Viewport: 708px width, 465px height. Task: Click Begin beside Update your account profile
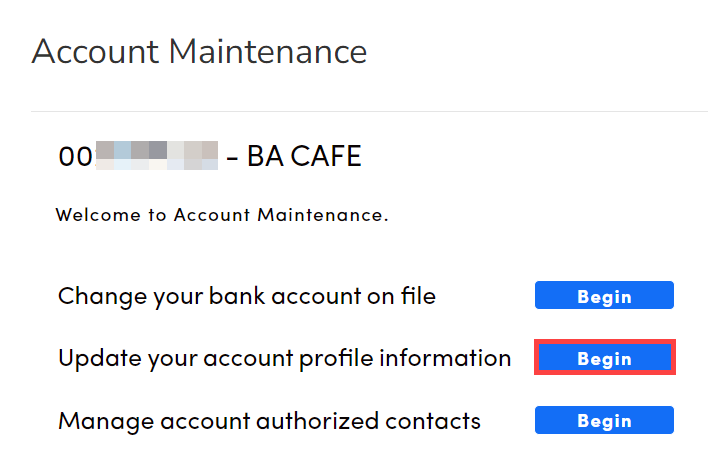604,358
